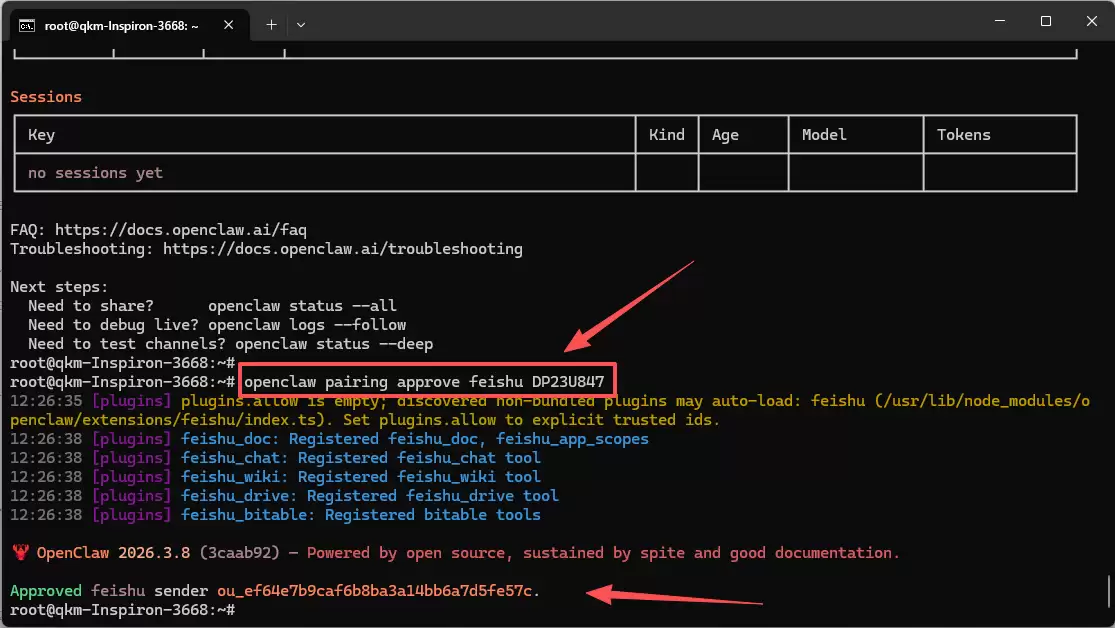Click the last shell prompt line
The width and height of the screenshot is (1115, 628).
tap(122, 610)
